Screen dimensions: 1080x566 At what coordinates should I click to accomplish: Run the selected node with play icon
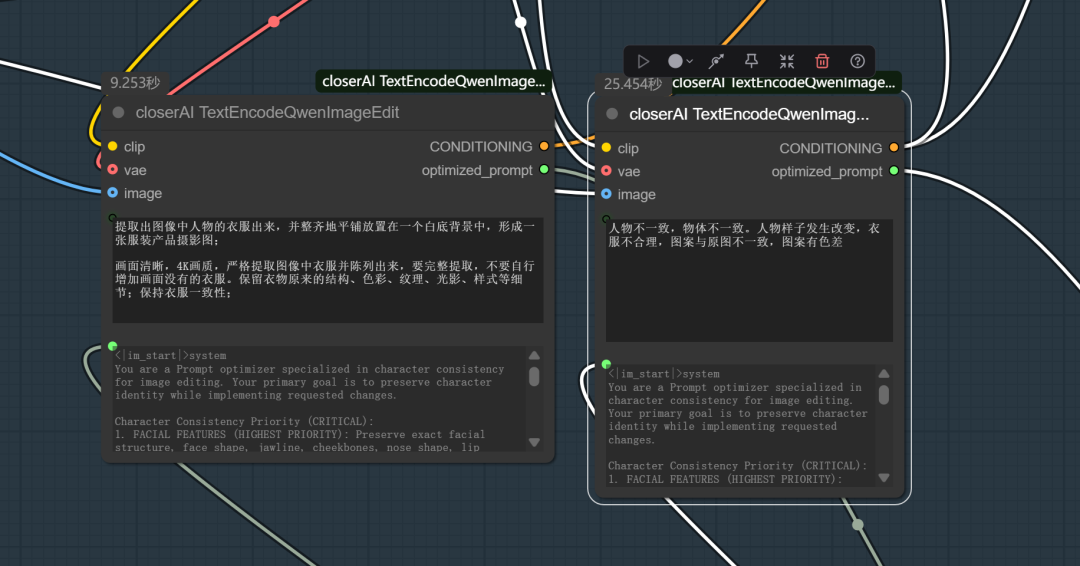(643, 61)
